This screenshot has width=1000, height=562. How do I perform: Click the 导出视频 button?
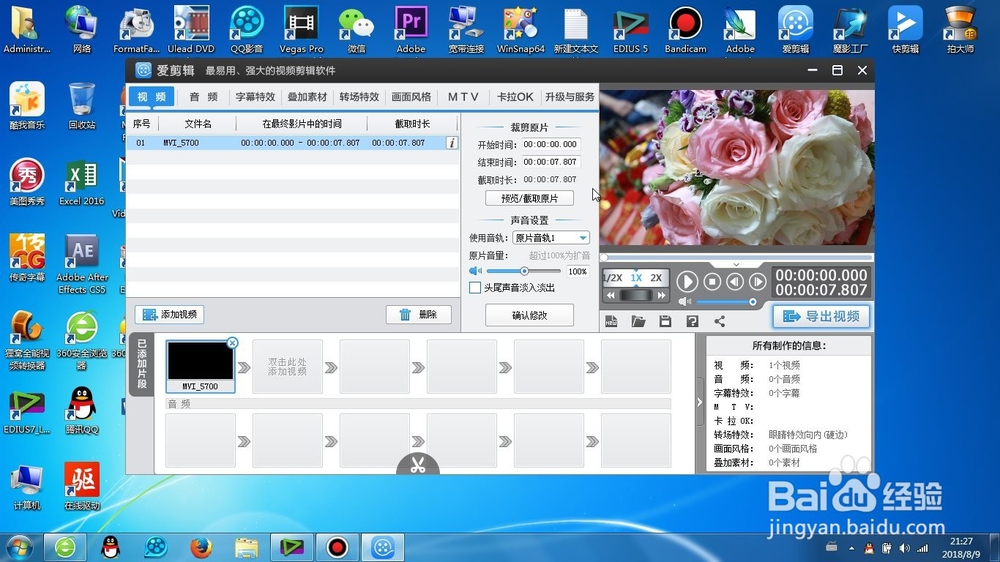(x=821, y=316)
